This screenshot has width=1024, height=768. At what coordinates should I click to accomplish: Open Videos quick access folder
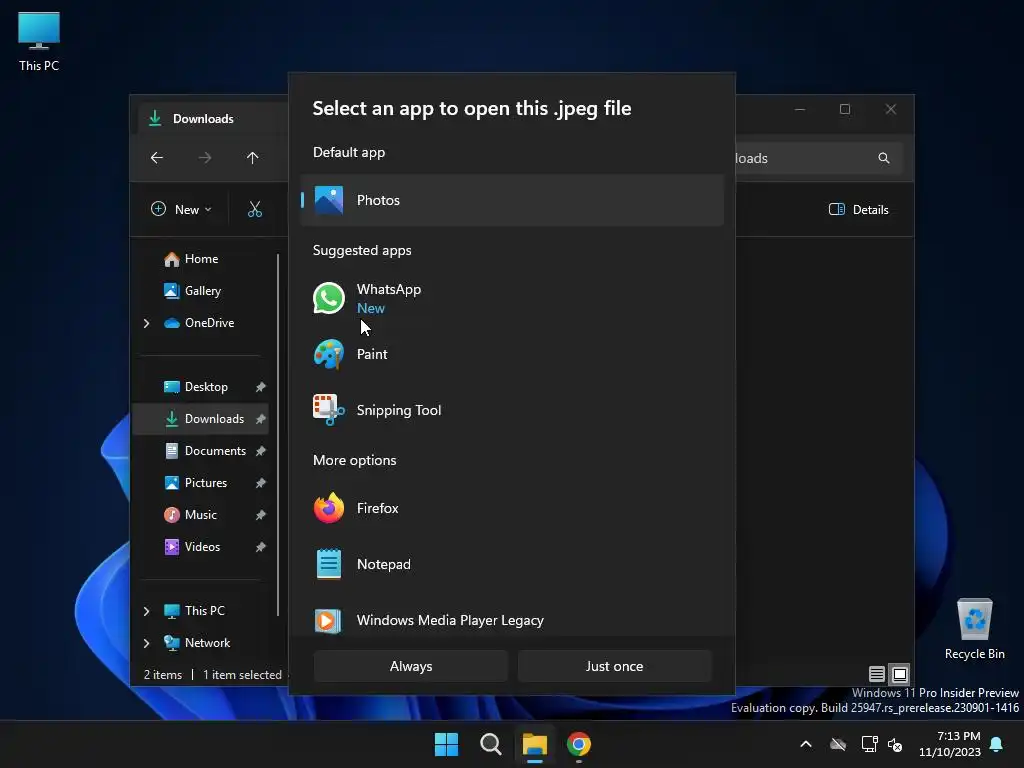pyautogui.click(x=202, y=547)
